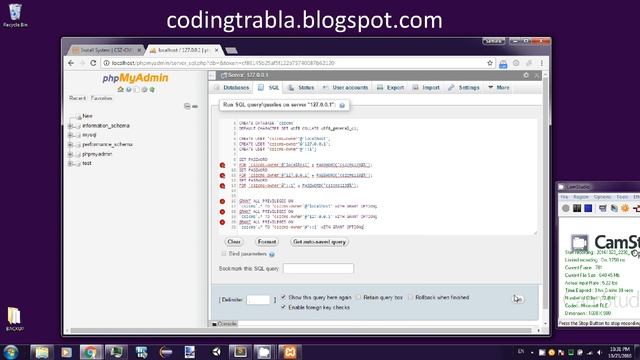Collapse navigation panel arrow beside Server

212,75
